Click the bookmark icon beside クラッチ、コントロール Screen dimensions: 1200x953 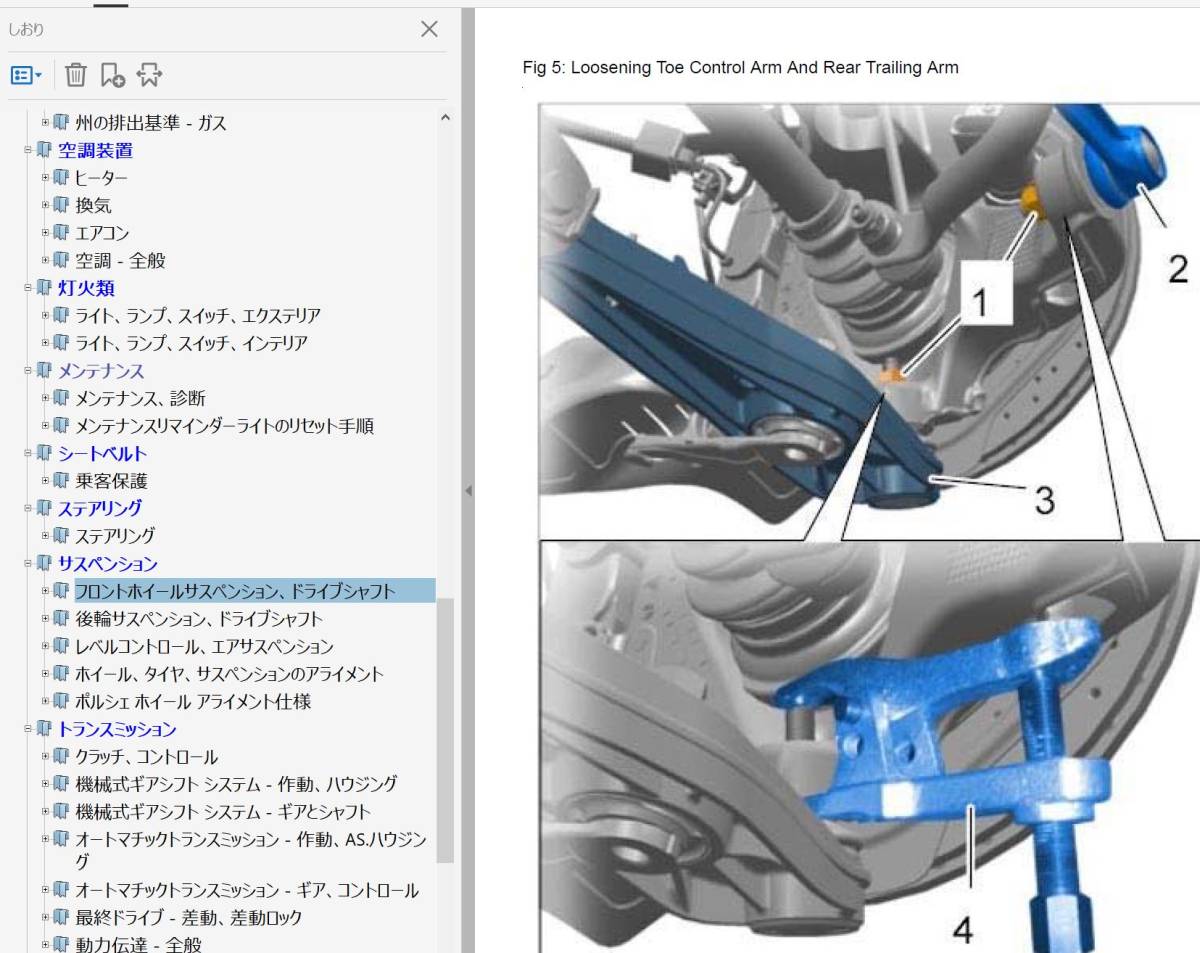tap(62, 757)
